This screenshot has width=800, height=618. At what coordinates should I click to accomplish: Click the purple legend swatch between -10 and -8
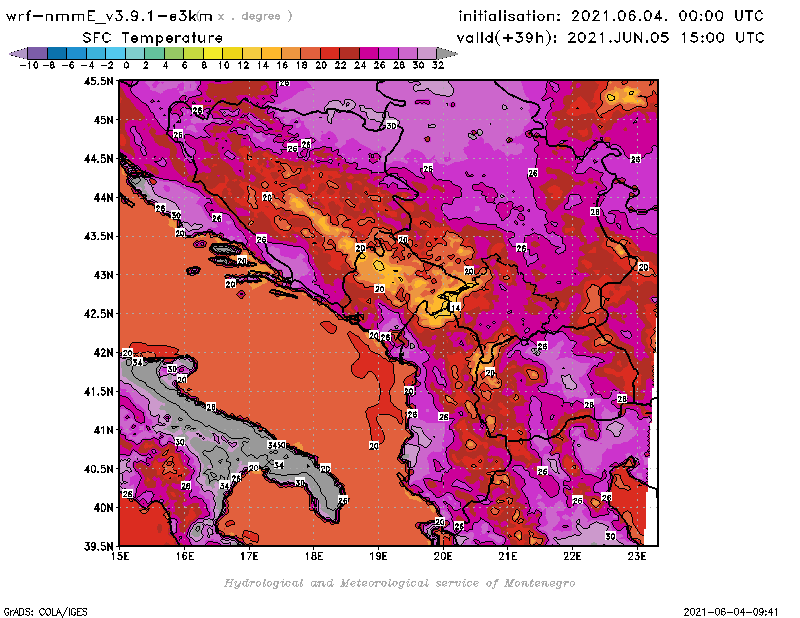[x=37, y=53]
